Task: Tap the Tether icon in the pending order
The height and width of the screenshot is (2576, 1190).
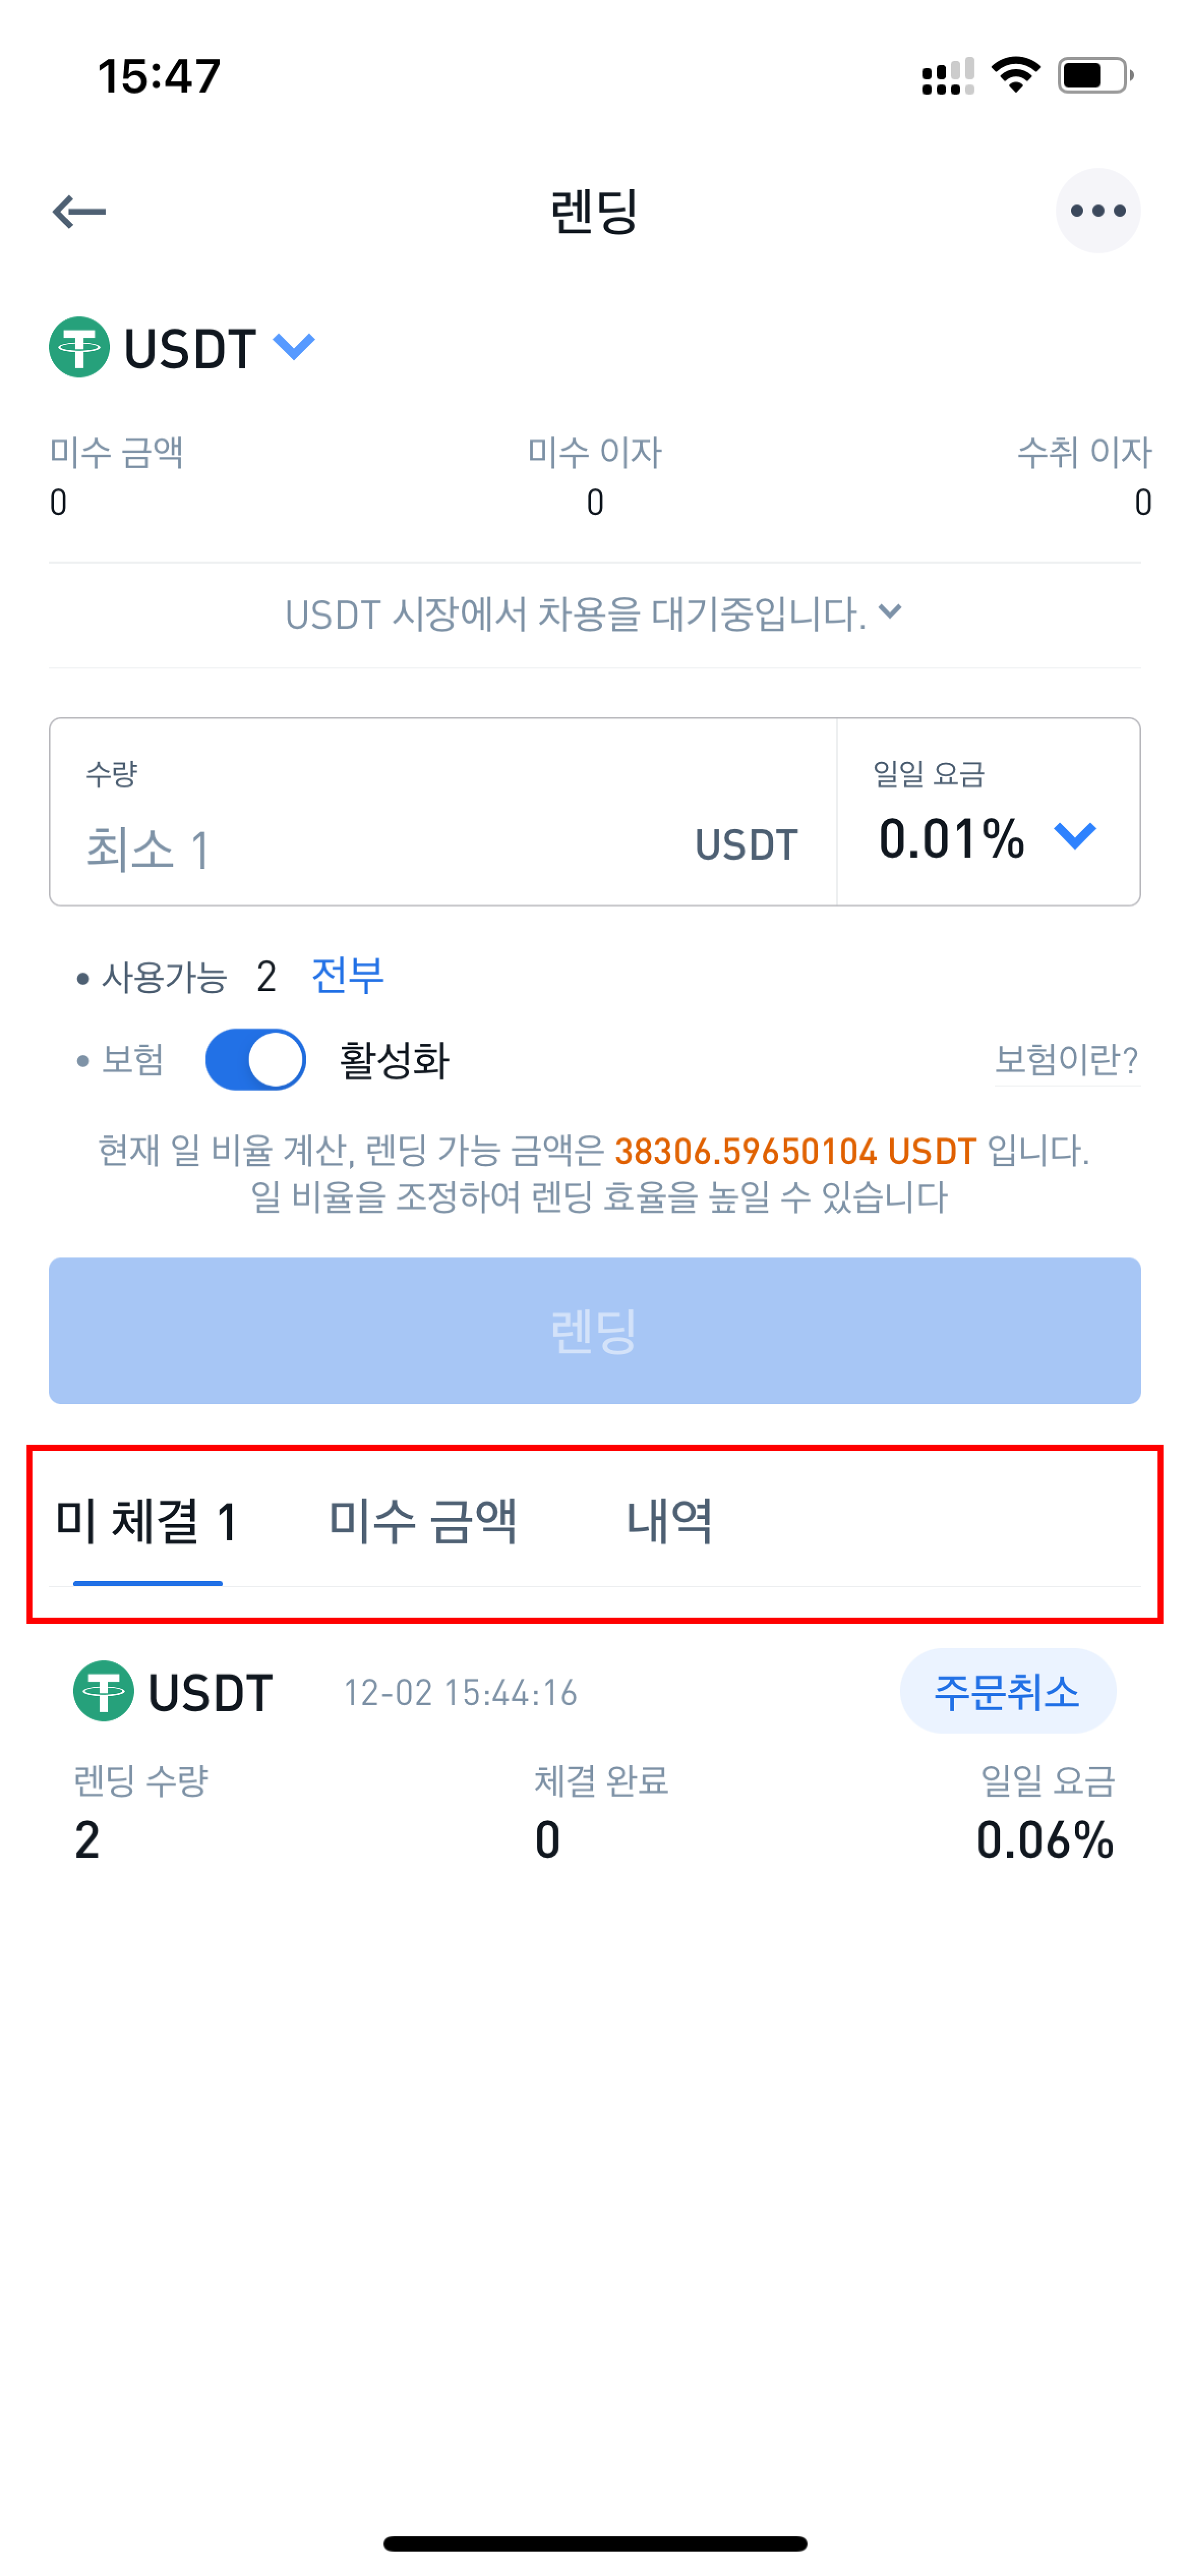Action: coord(103,1691)
